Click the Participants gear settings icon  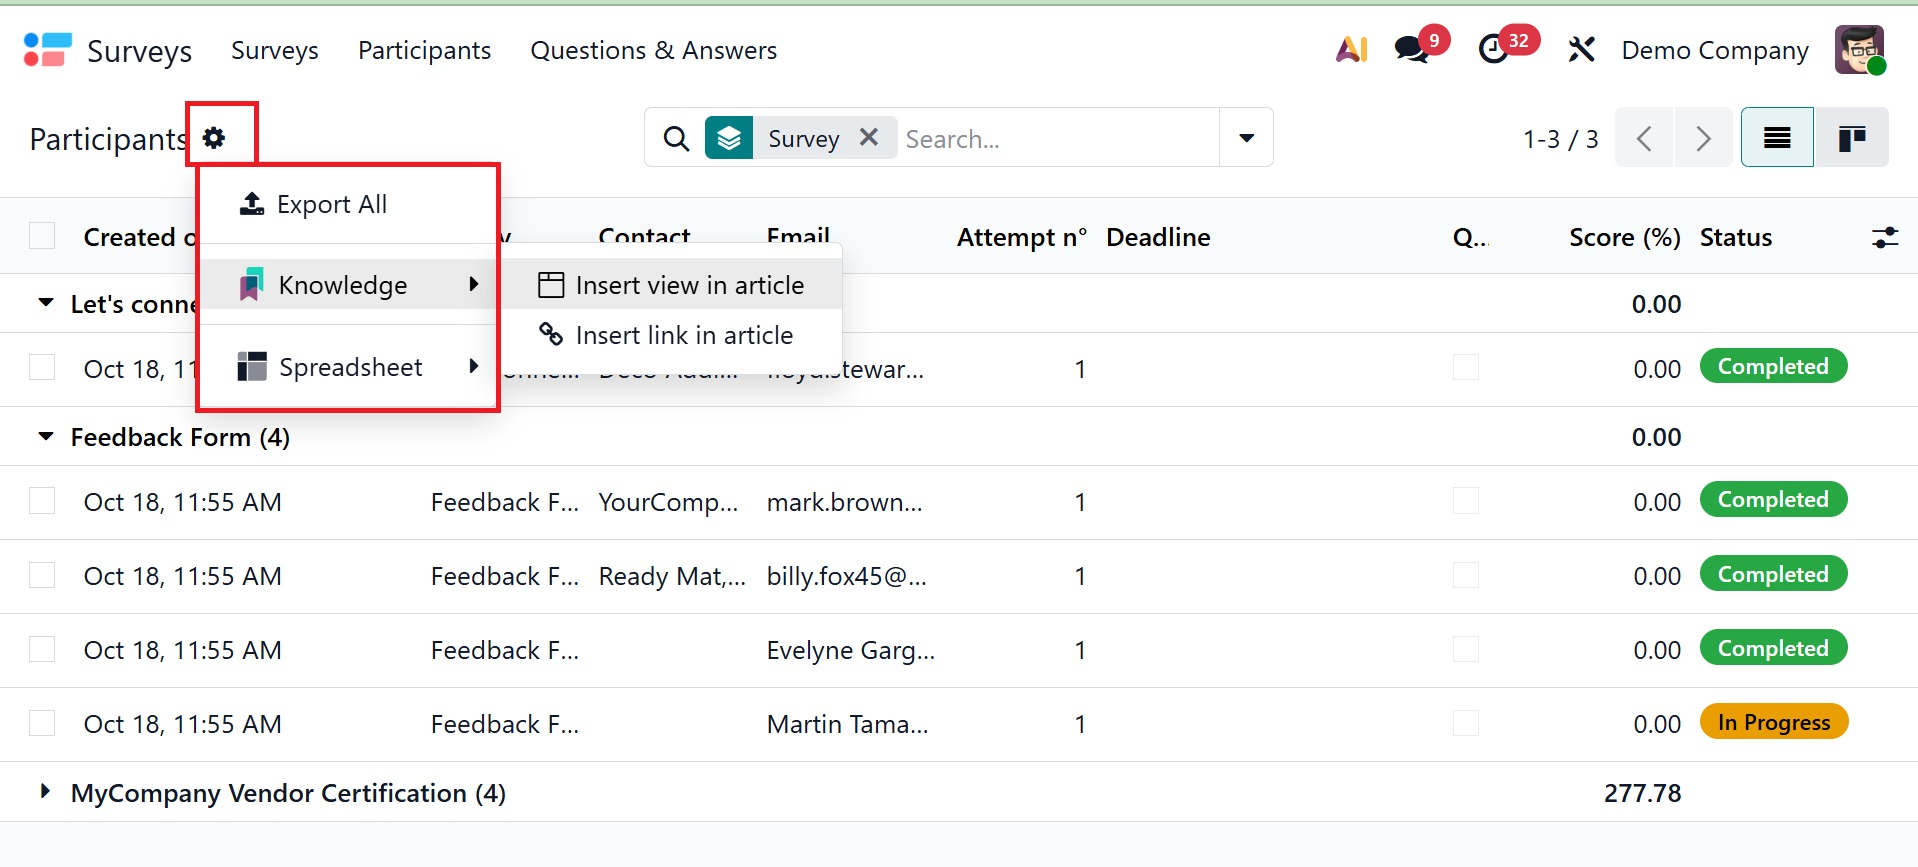[x=214, y=137]
